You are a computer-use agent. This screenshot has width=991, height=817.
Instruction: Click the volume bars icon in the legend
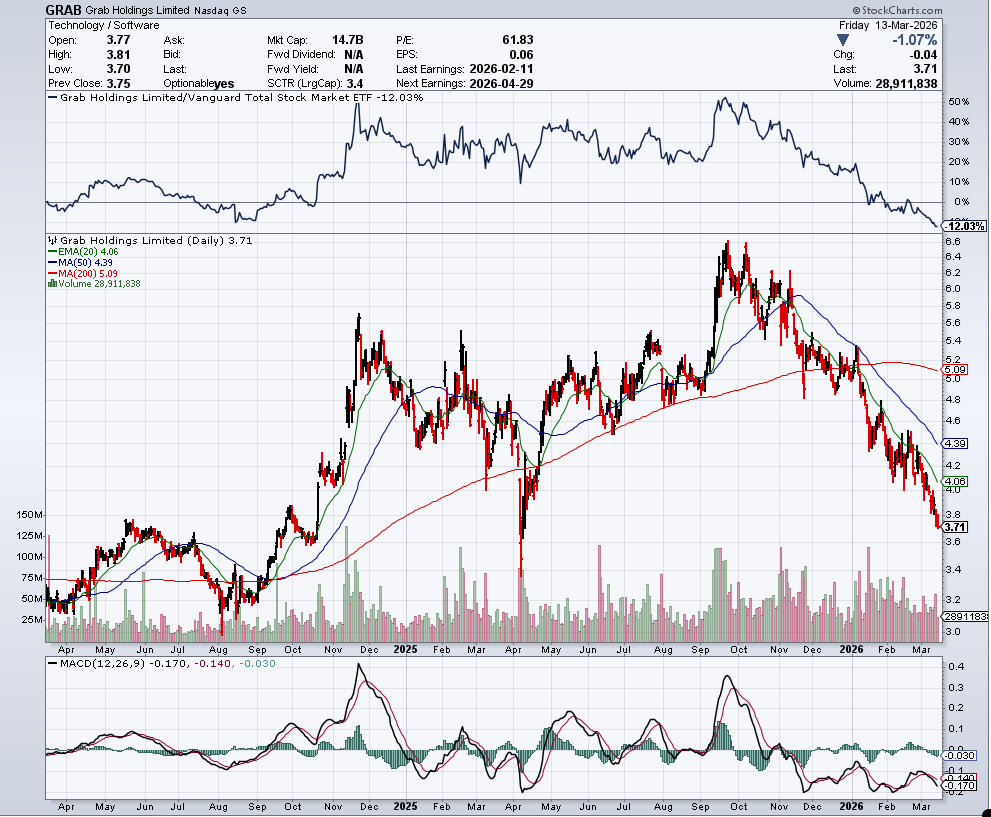click(x=52, y=284)
